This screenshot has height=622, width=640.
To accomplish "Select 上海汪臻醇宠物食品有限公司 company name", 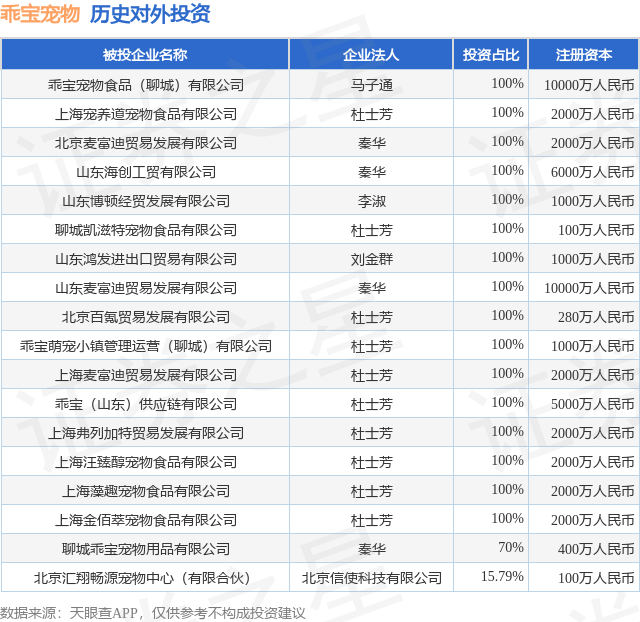I will point(146,462).
